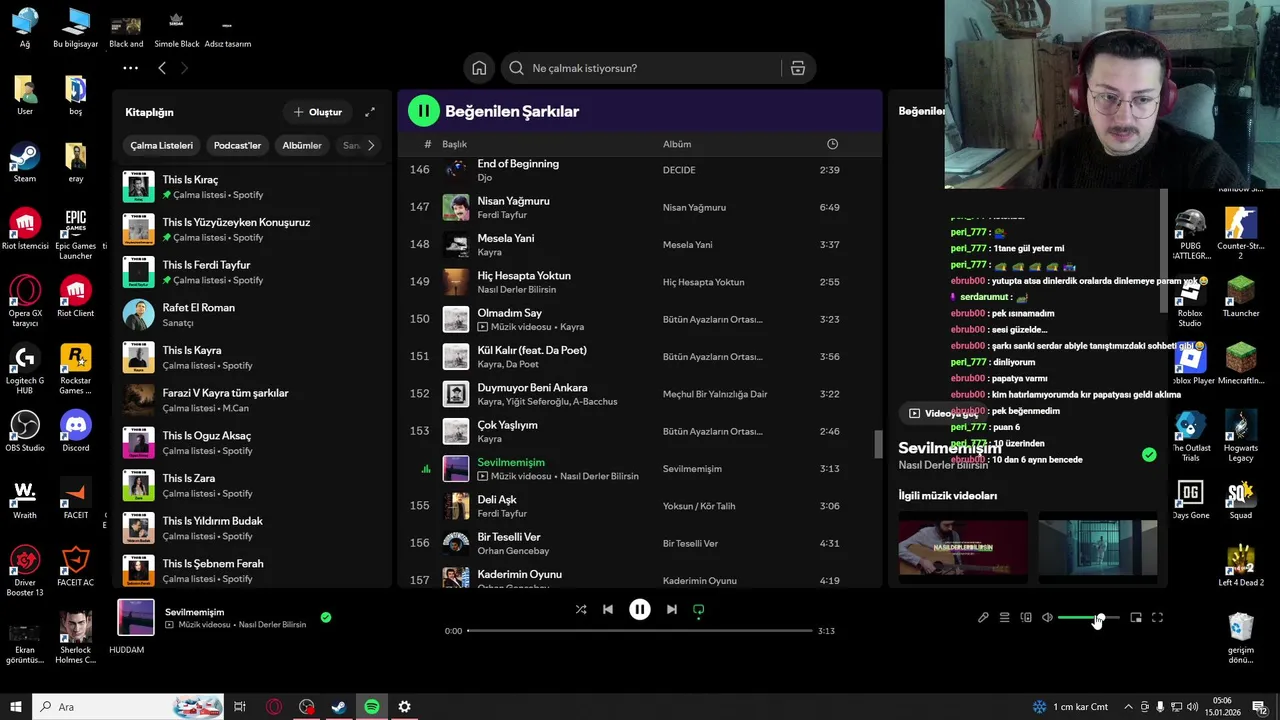
Task: Click the Kitaplığın library heading
Action: click(149, 112)
